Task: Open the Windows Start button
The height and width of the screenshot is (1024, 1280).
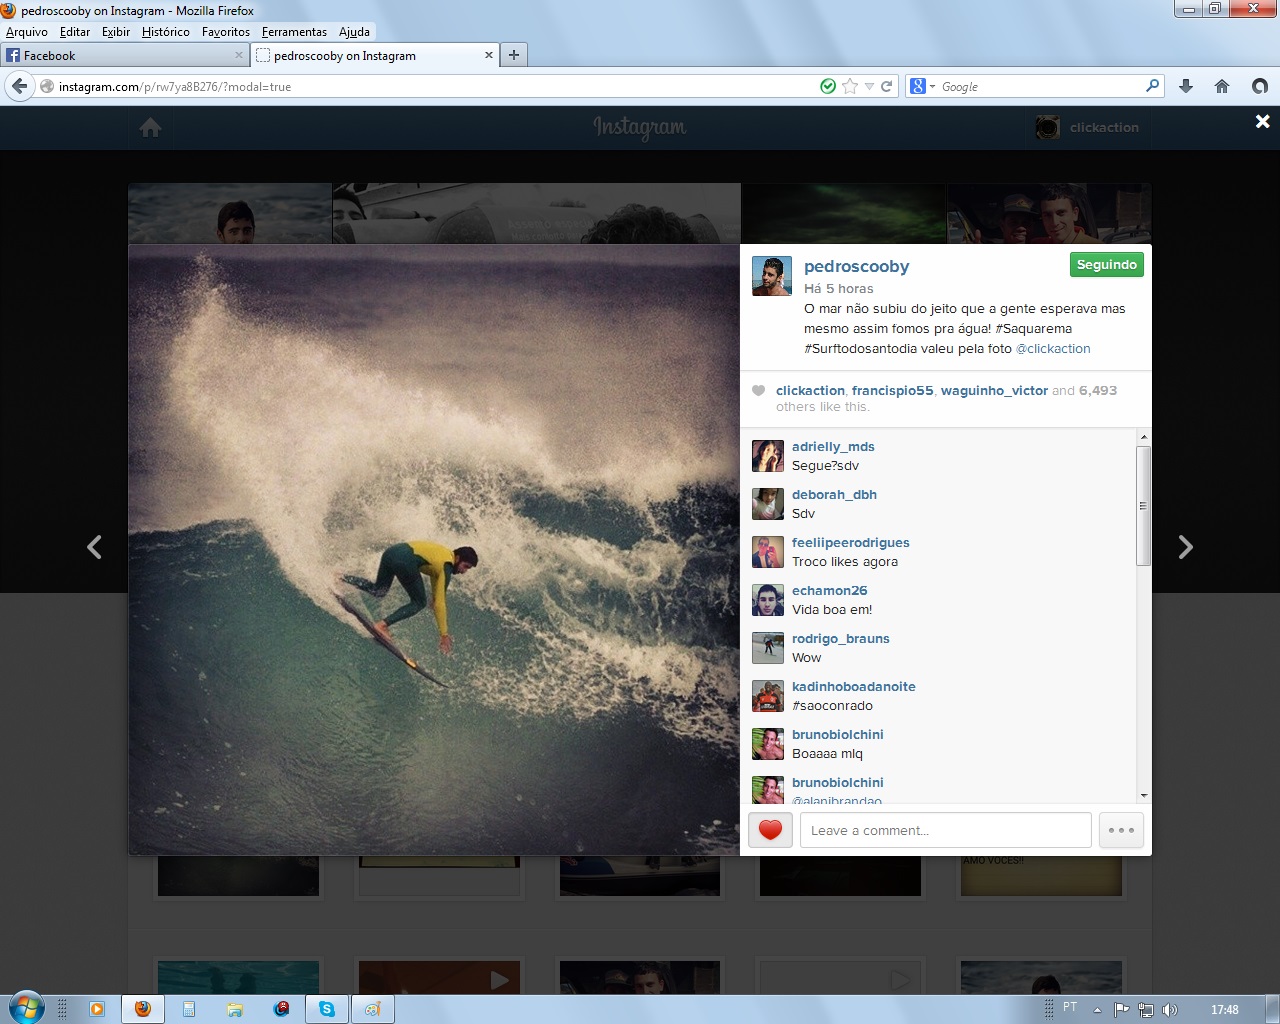Action: (x=25, y=1008)
